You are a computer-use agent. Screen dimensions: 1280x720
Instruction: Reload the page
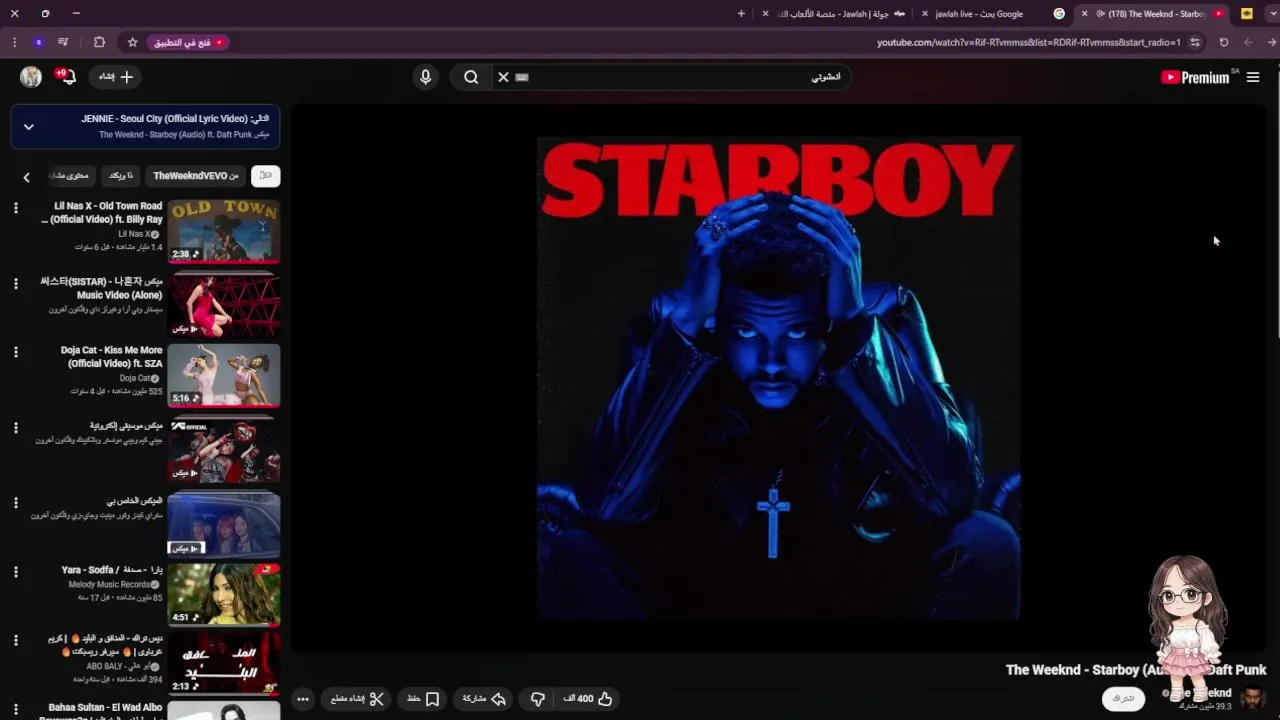click(x=1224, y=42)
